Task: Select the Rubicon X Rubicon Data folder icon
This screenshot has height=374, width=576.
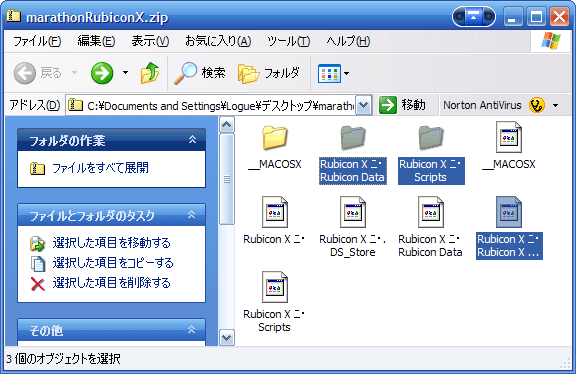Action: click(353, 137)
